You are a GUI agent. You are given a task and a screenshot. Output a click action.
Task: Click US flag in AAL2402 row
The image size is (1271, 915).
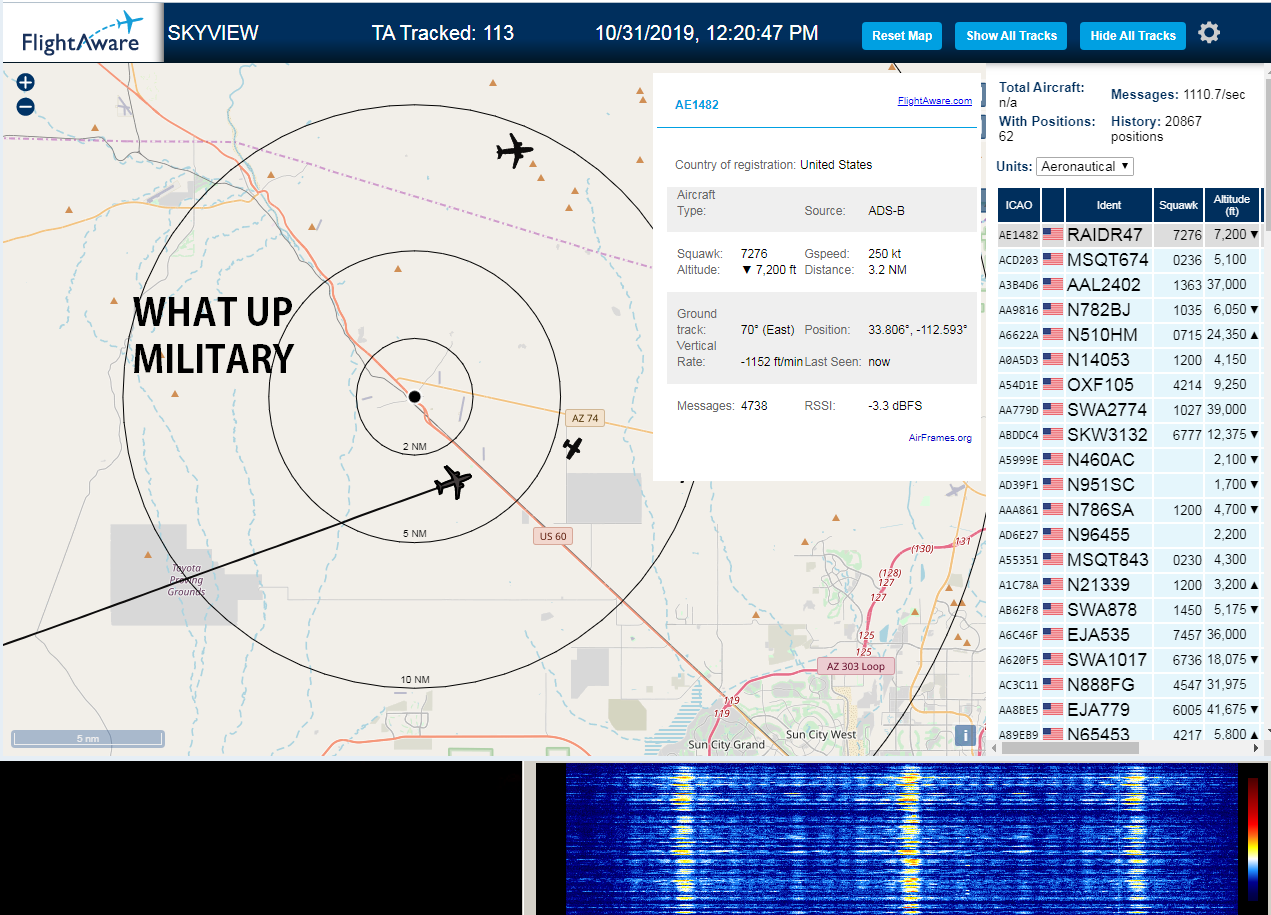[x=1053, y=285]
